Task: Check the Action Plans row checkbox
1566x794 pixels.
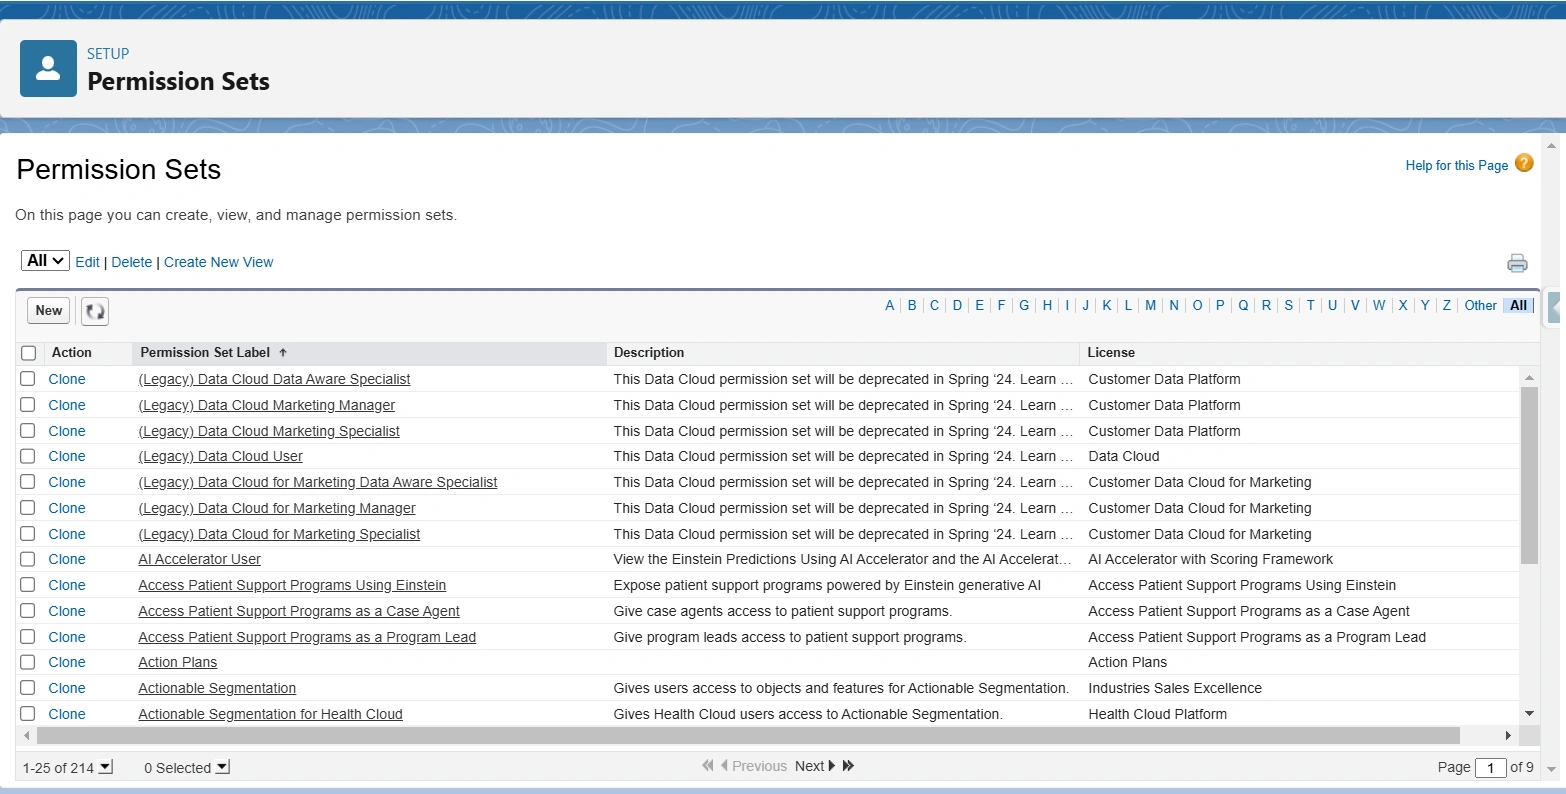Action: [x=27, y=662]
